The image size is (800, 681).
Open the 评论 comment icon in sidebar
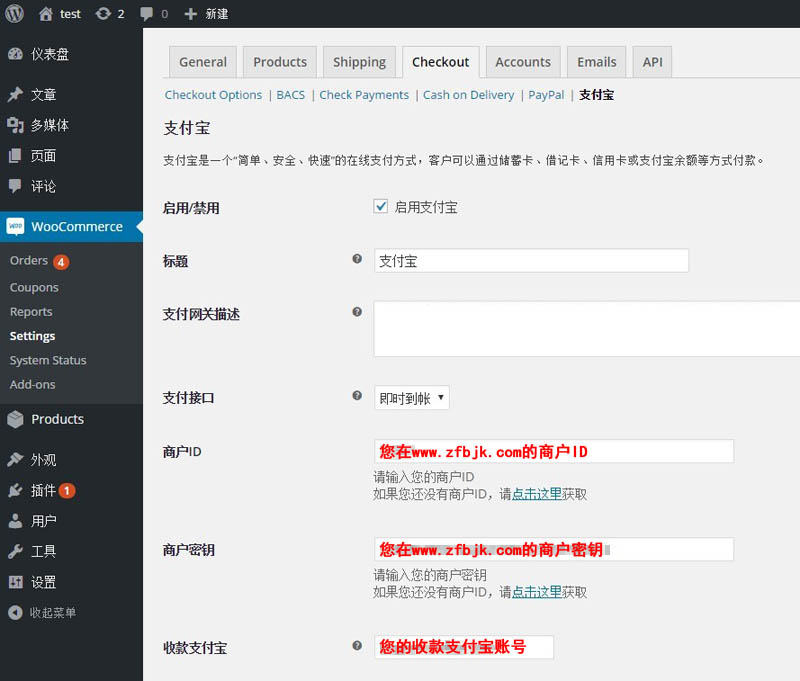tap(15, 186)
